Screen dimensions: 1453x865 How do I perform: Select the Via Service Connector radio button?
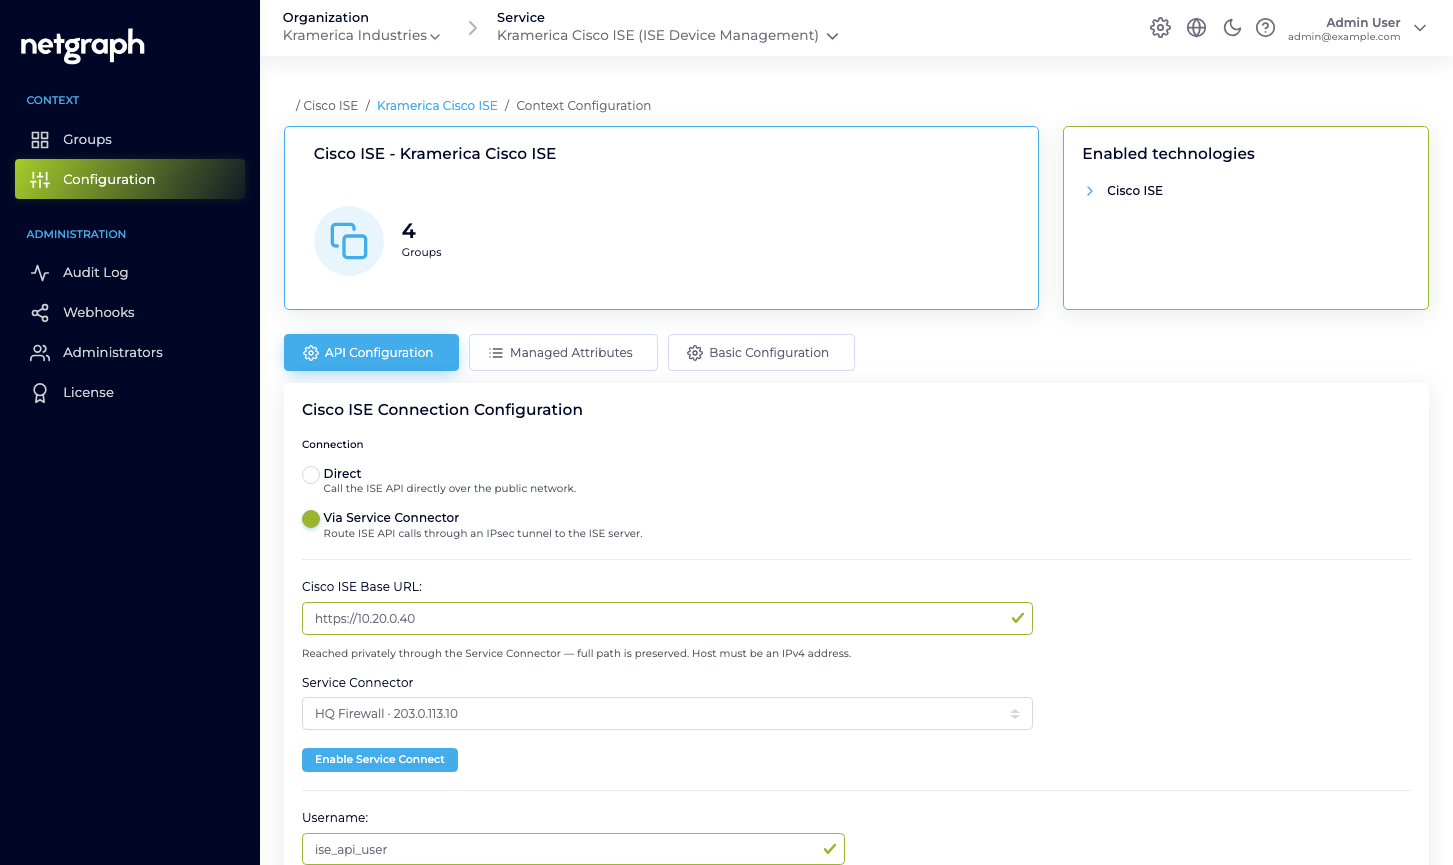(x=311, y=519)
